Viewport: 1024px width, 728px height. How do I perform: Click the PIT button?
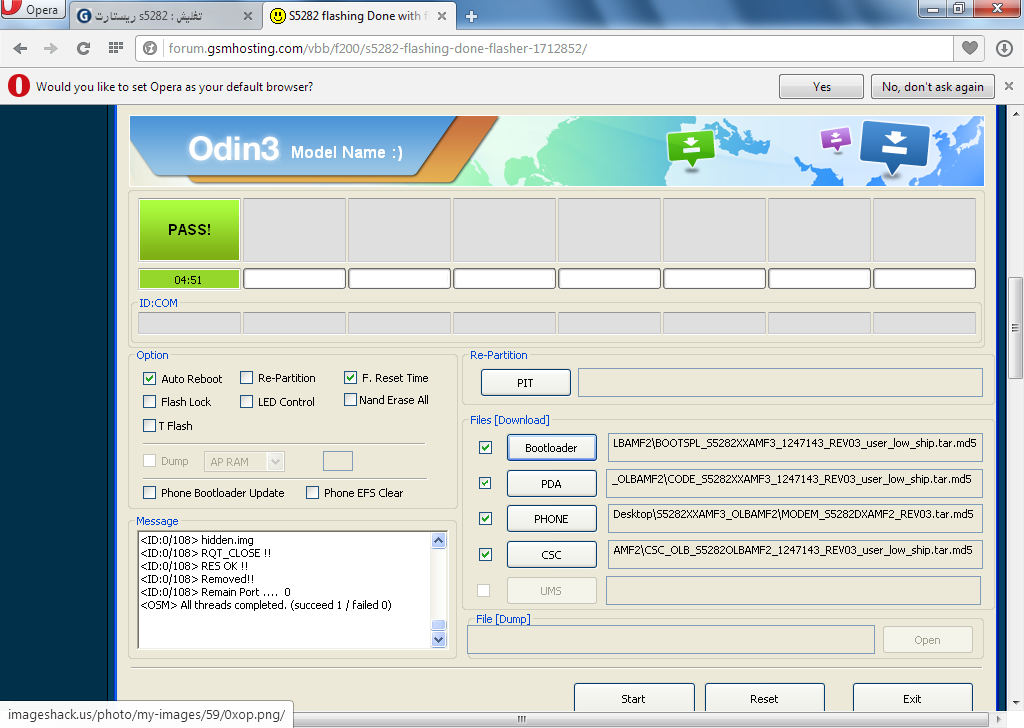click(x=526, y=383)
